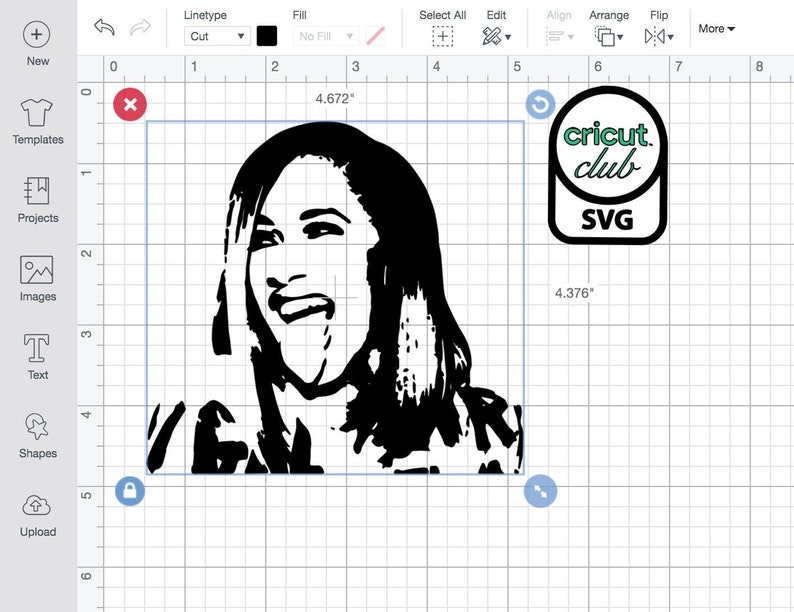Expand the More menu

click(x=716, y=29)
